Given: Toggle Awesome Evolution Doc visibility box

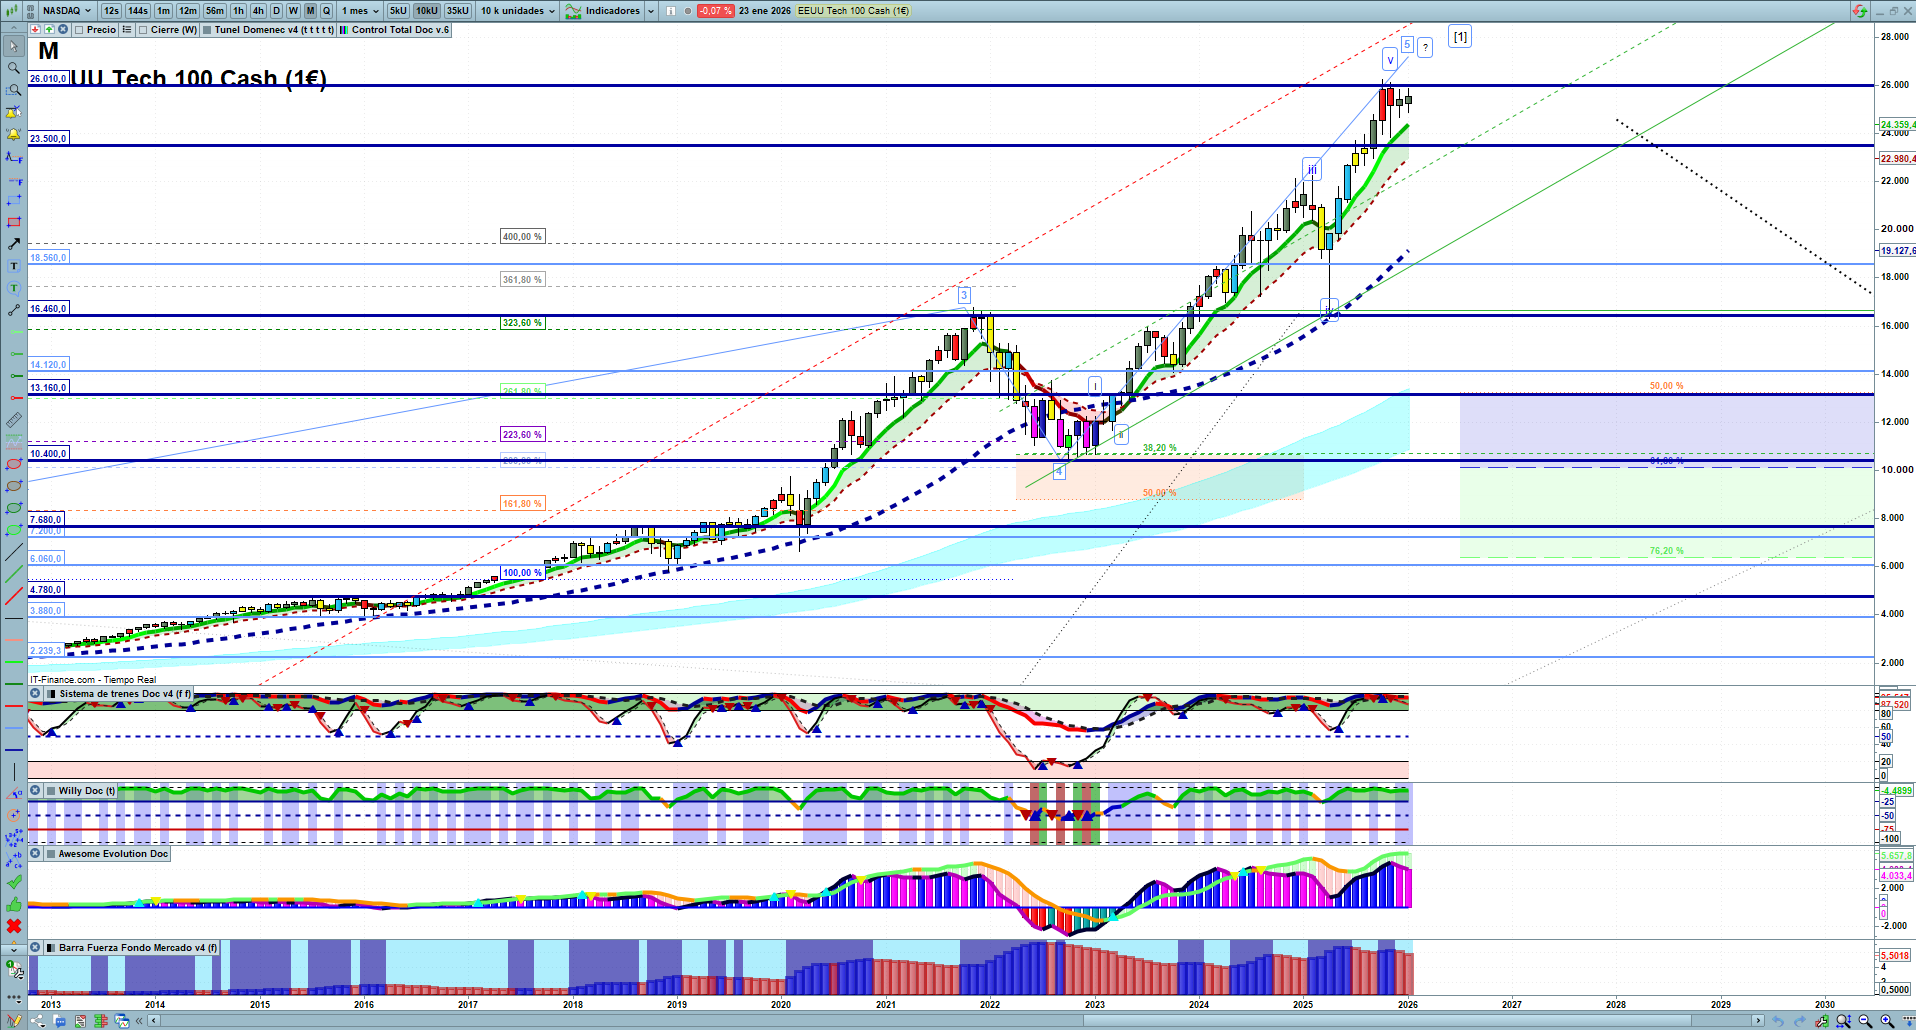Looking at the screenshot, I should coord(50,854).
